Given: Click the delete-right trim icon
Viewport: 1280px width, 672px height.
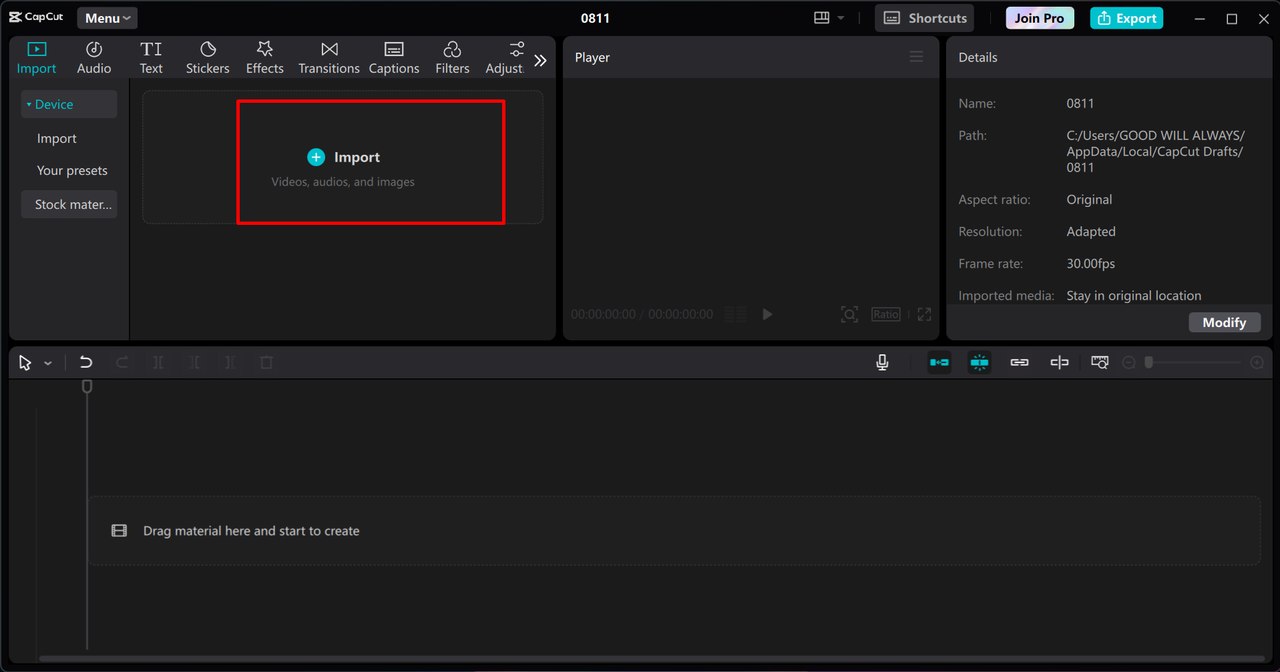Looking at the screenshot, I should (x=230, y=363).
